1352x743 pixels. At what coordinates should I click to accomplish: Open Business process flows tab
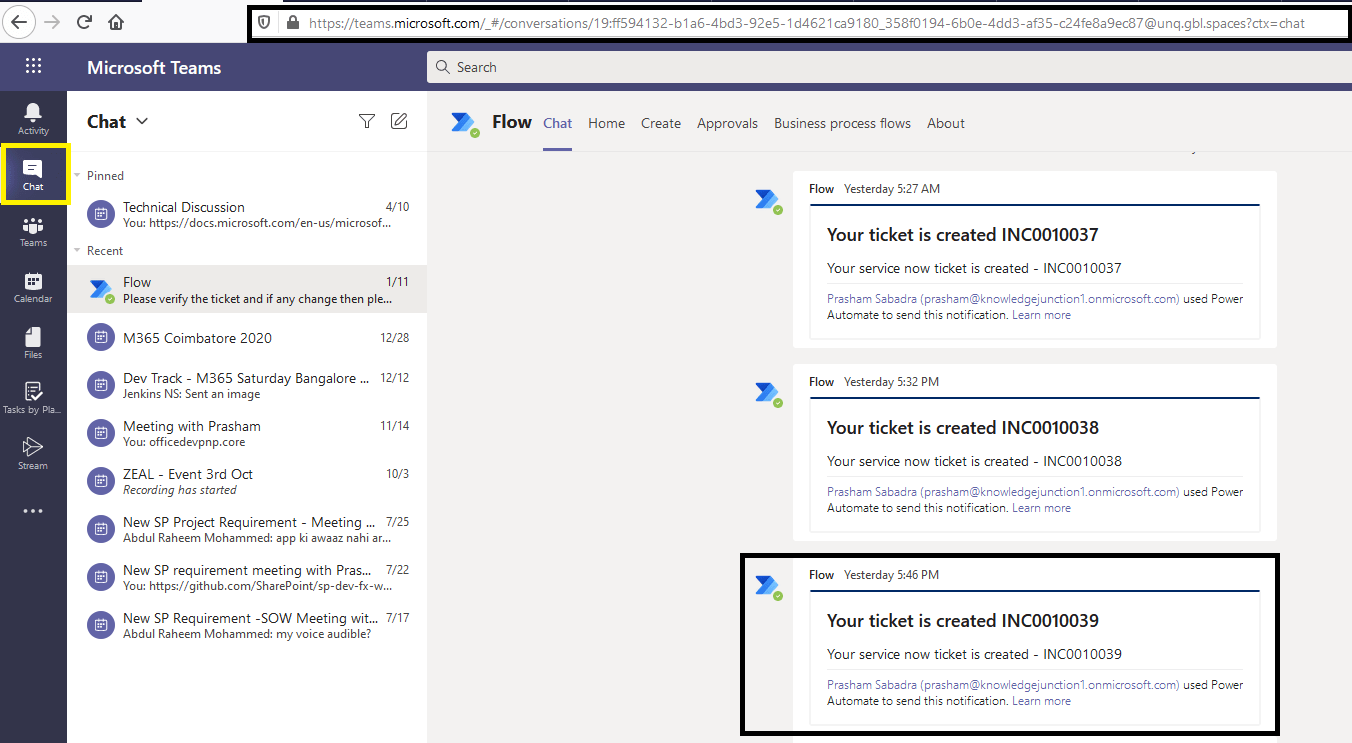tap(843, 123)
